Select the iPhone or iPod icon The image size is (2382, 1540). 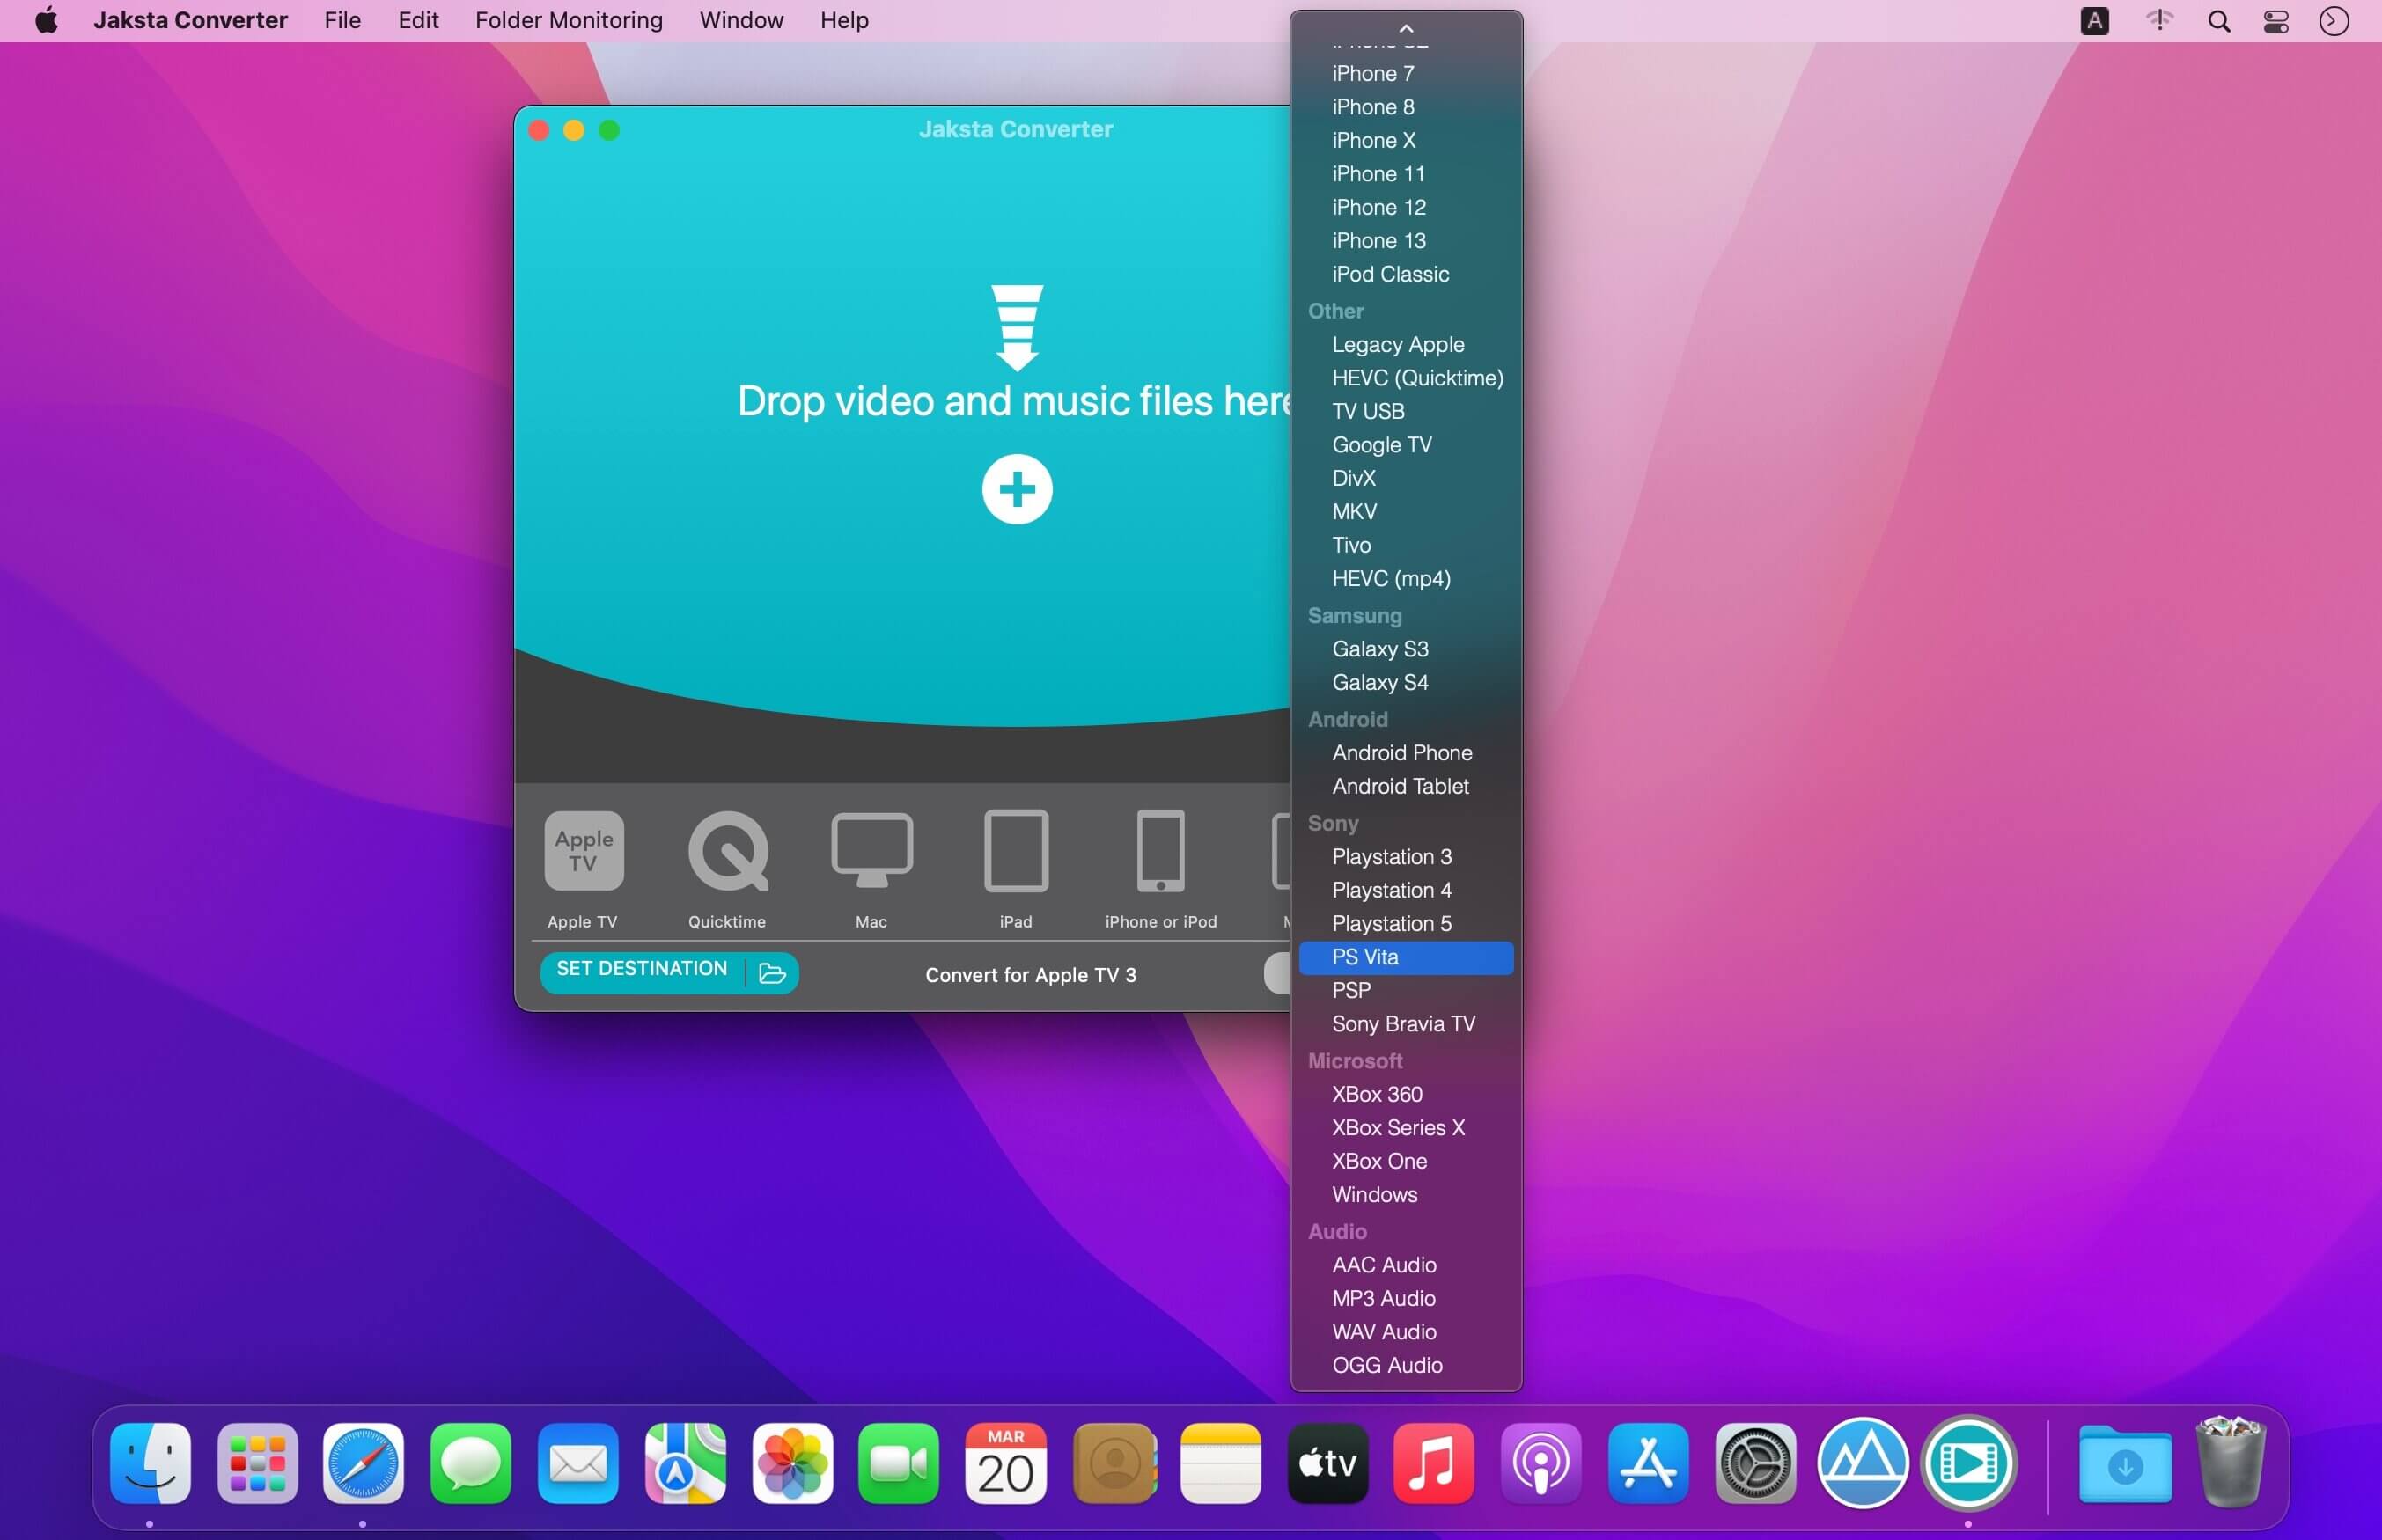[1160, 851]
